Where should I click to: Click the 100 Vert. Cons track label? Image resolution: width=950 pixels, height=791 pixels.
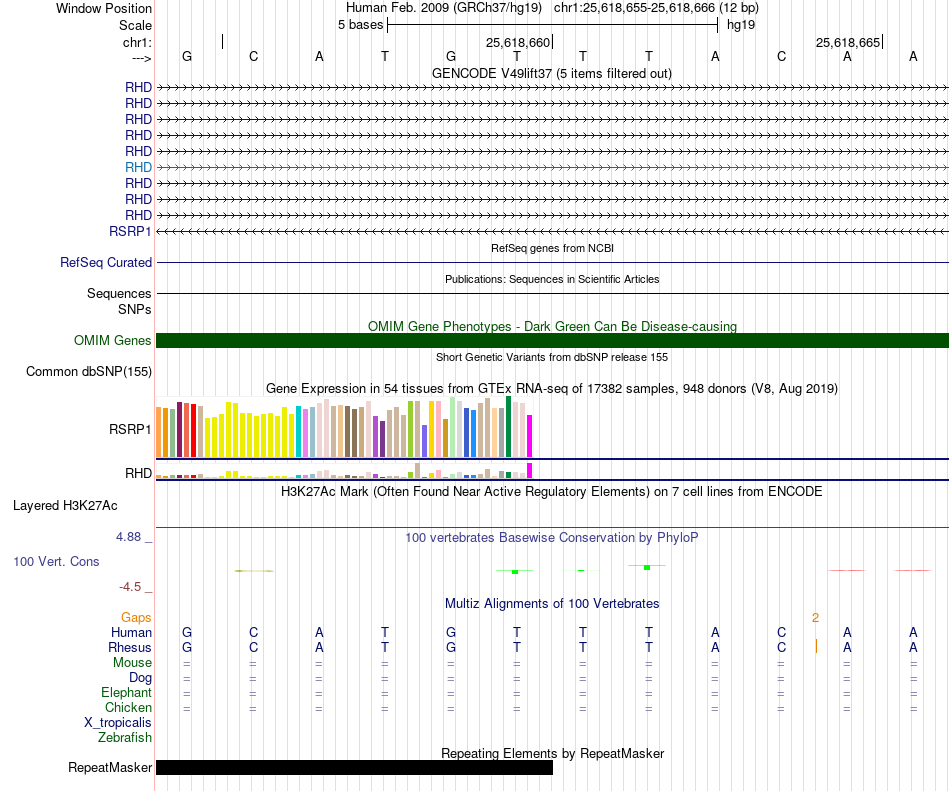pyautogui.click(x=56, y=561)
